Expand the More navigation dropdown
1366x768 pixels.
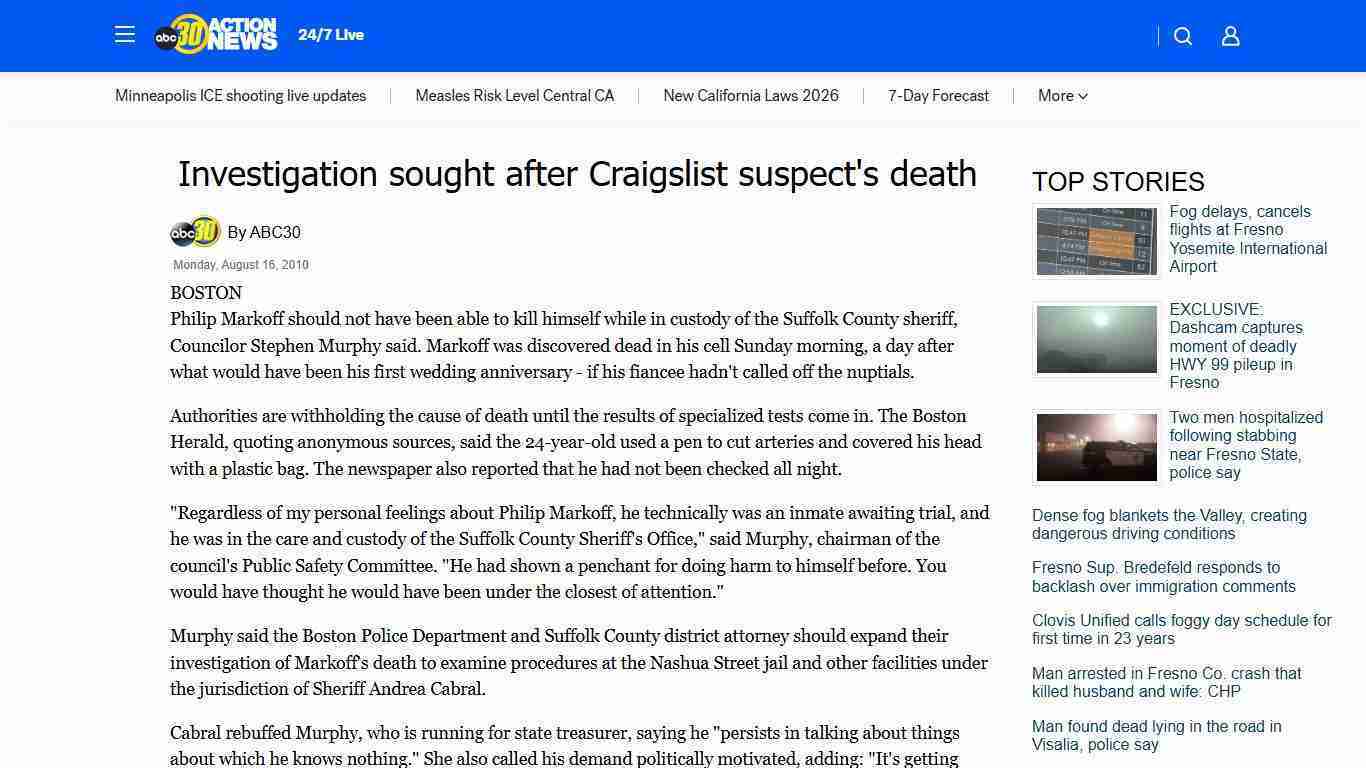click(1062, 96)
